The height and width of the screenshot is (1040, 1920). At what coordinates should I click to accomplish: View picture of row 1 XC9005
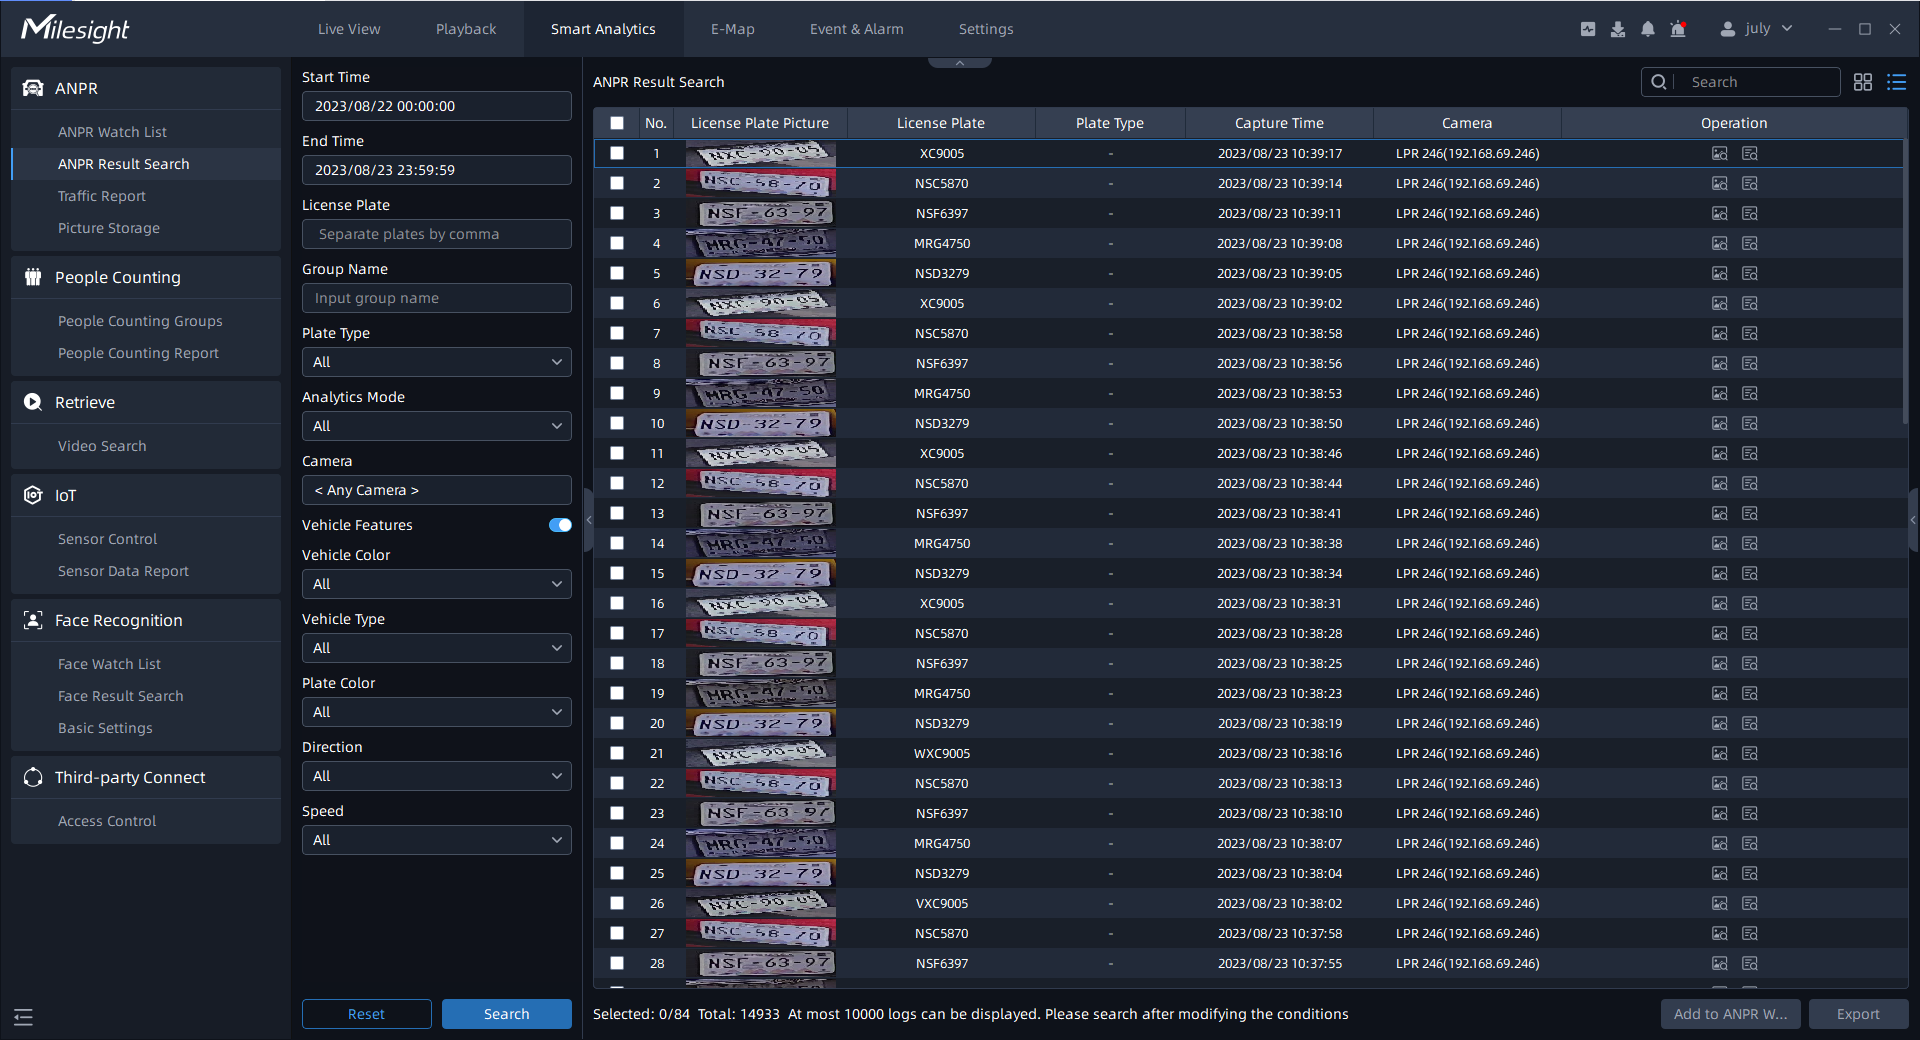[1720, 153]
